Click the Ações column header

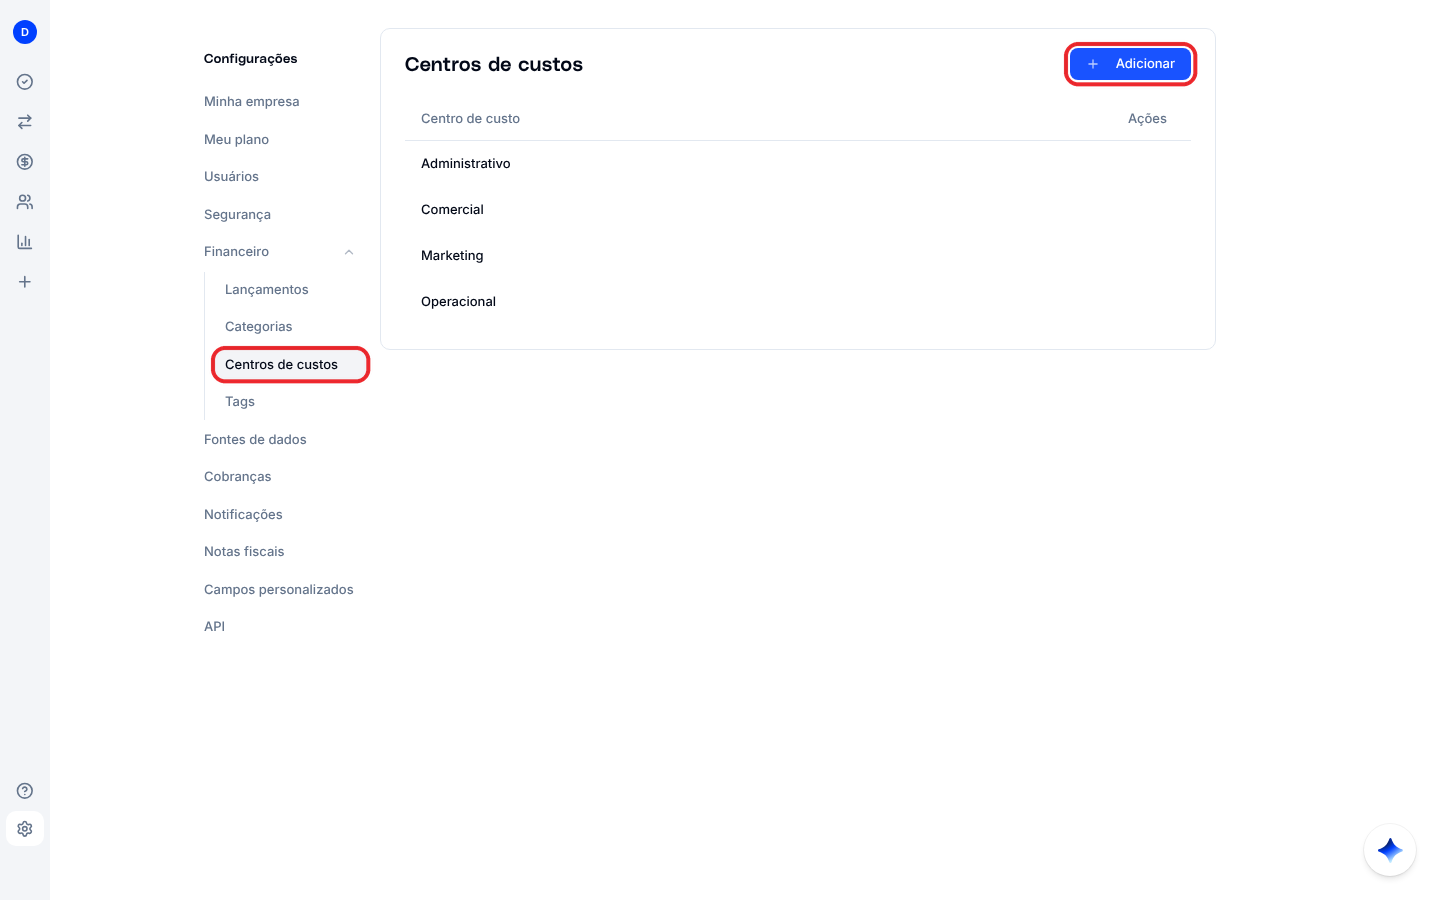click(x=1147, y=119)
